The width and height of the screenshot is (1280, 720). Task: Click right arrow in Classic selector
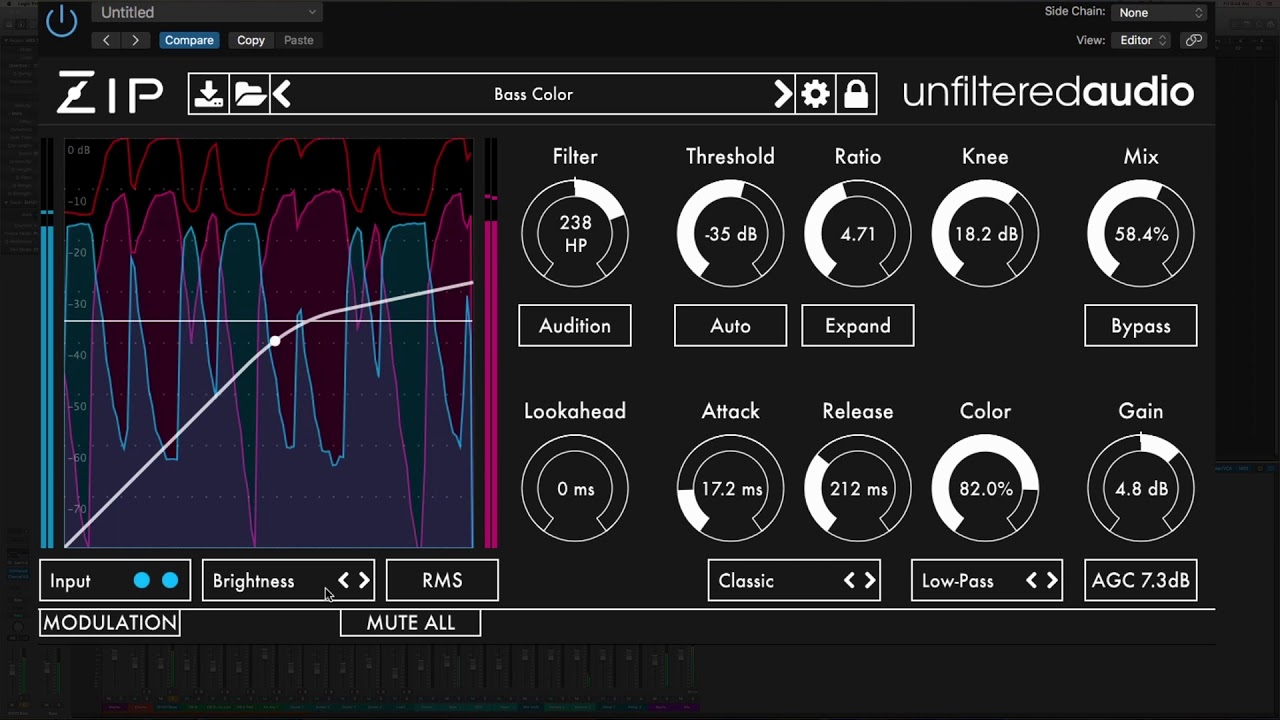click(870, 581)
